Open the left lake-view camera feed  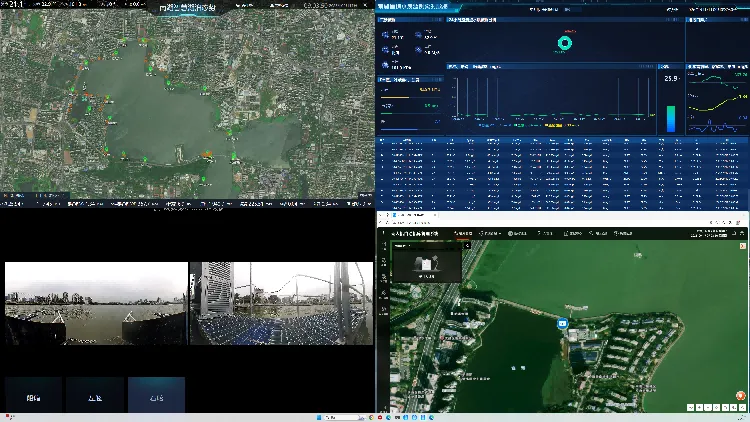tap(96, 303)
